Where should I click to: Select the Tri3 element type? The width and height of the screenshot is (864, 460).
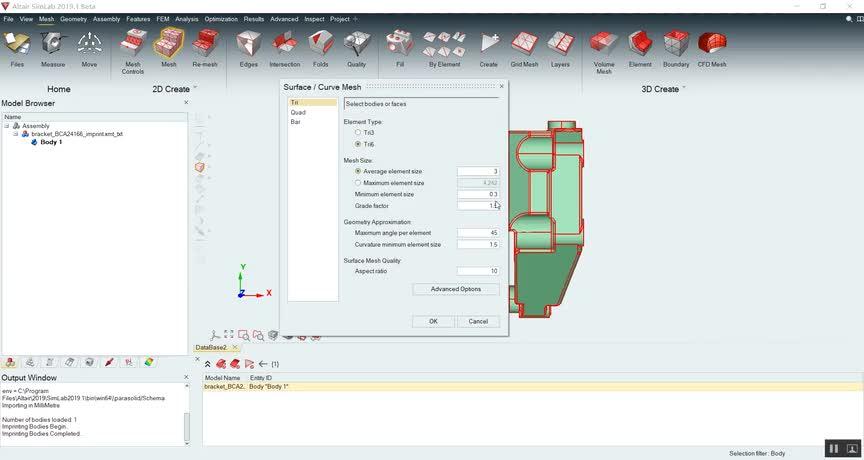[x=358, y=133]
